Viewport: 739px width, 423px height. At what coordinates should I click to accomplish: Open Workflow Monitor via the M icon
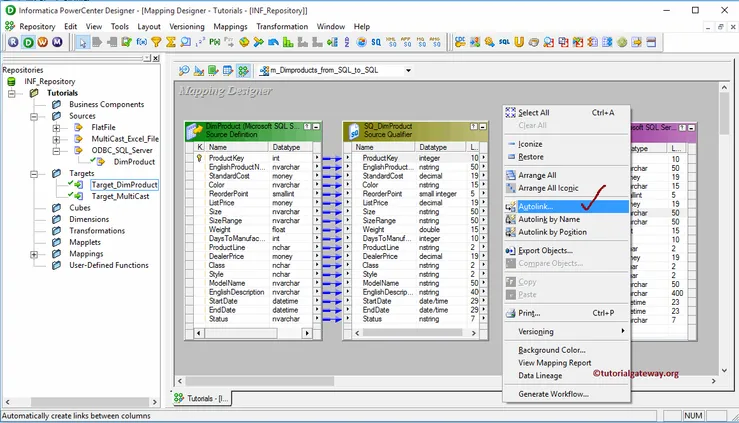click(x=57, y=42)
